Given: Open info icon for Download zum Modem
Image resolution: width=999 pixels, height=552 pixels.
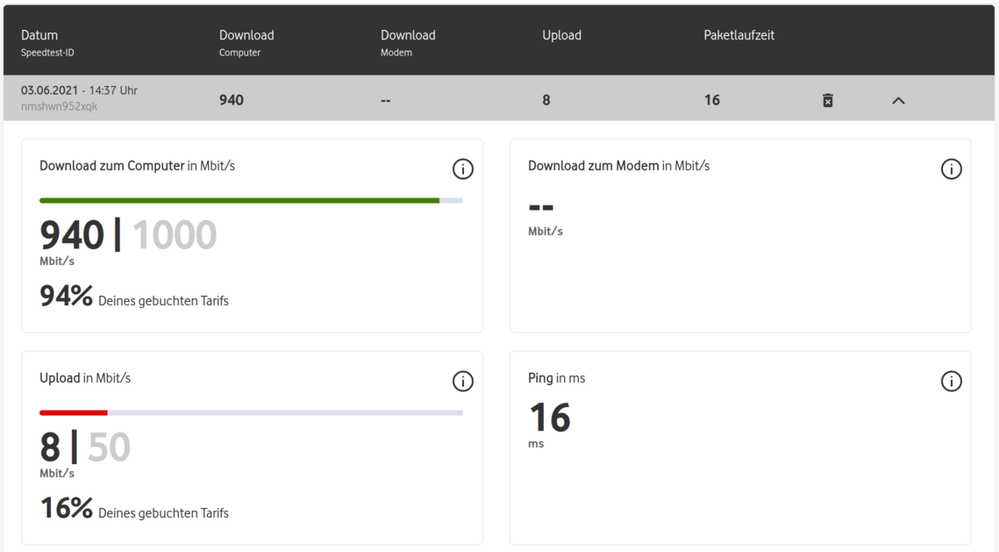Looking at the screenshot, I should 951,169.
